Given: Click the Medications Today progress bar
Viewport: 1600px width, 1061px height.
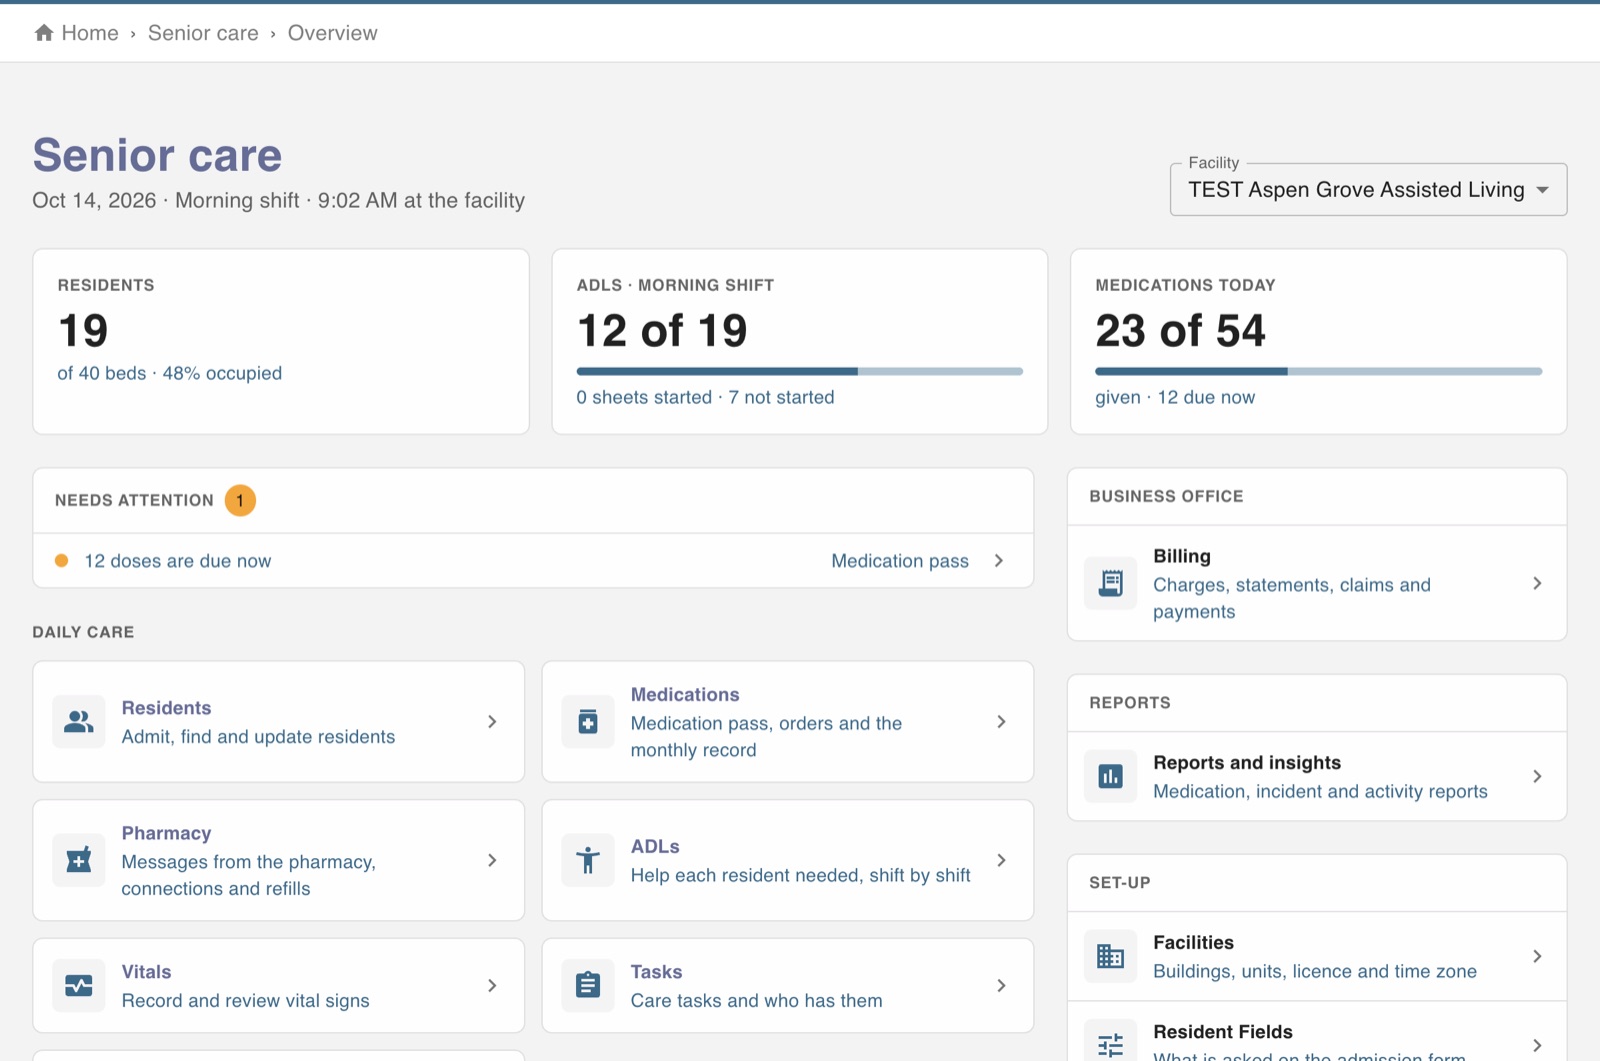Looking at the screenshot, I should [1318, 371].
